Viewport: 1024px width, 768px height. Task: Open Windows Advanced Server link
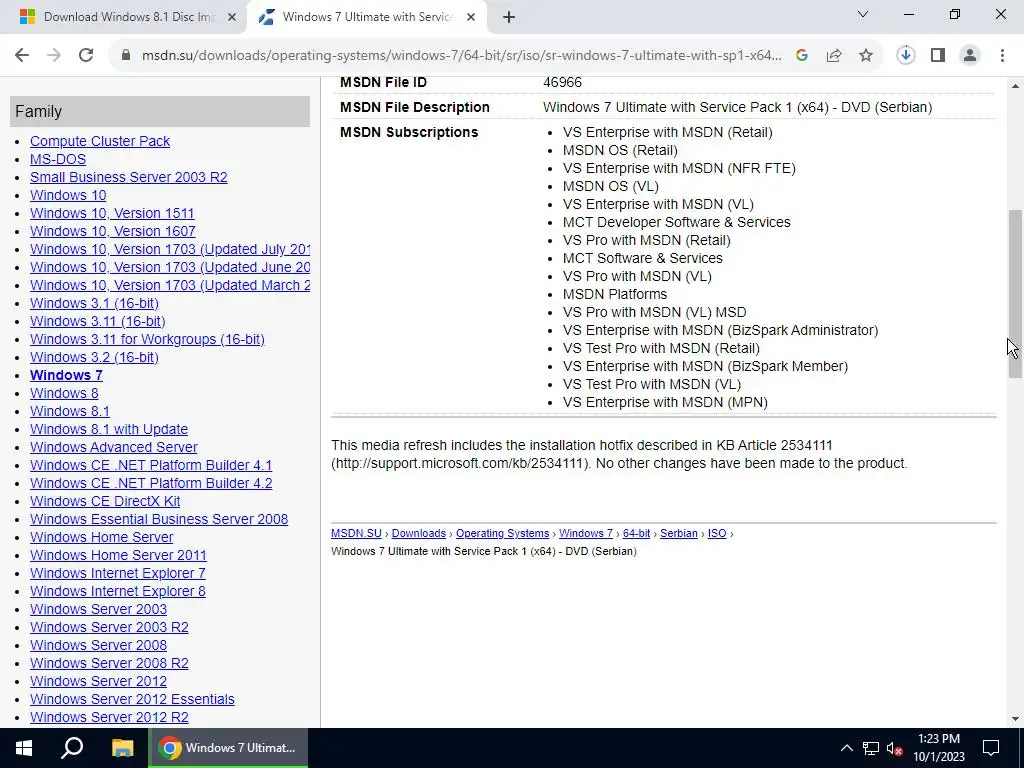click(x=114, y=447)
